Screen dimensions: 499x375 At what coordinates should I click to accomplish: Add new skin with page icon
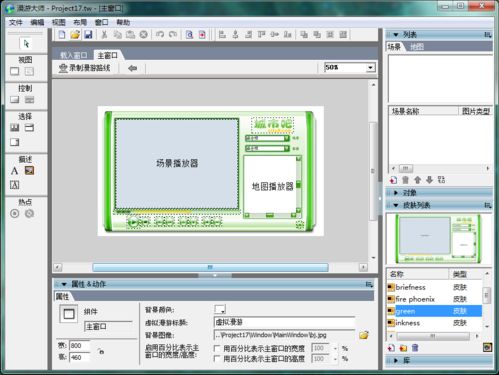[x=391, y=348]
